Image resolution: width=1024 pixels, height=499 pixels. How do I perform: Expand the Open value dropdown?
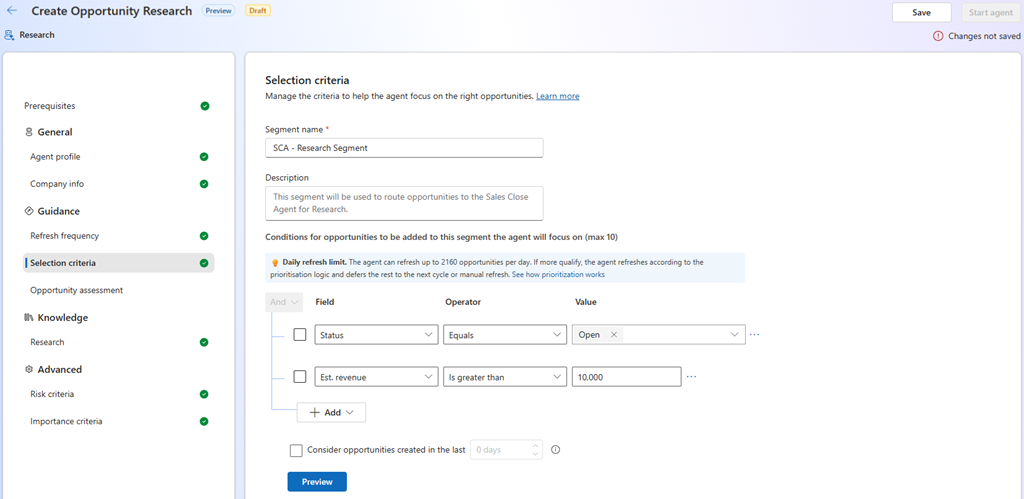(x=736, y=334)
